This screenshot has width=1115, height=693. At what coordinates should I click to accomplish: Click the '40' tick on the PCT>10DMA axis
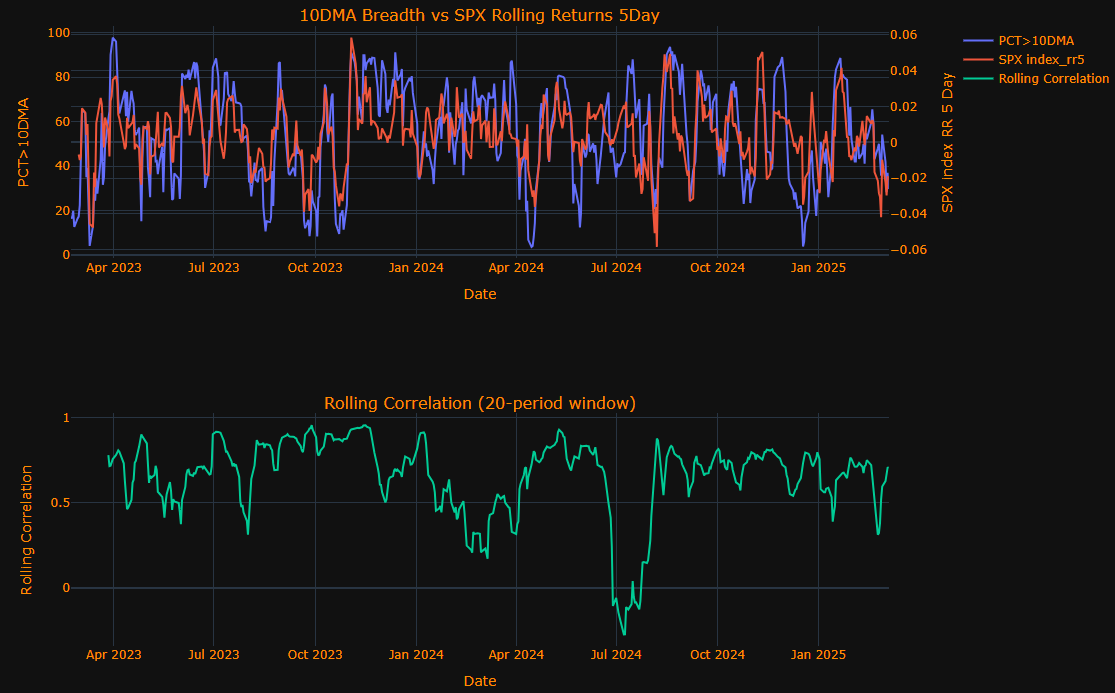(63, 166)
